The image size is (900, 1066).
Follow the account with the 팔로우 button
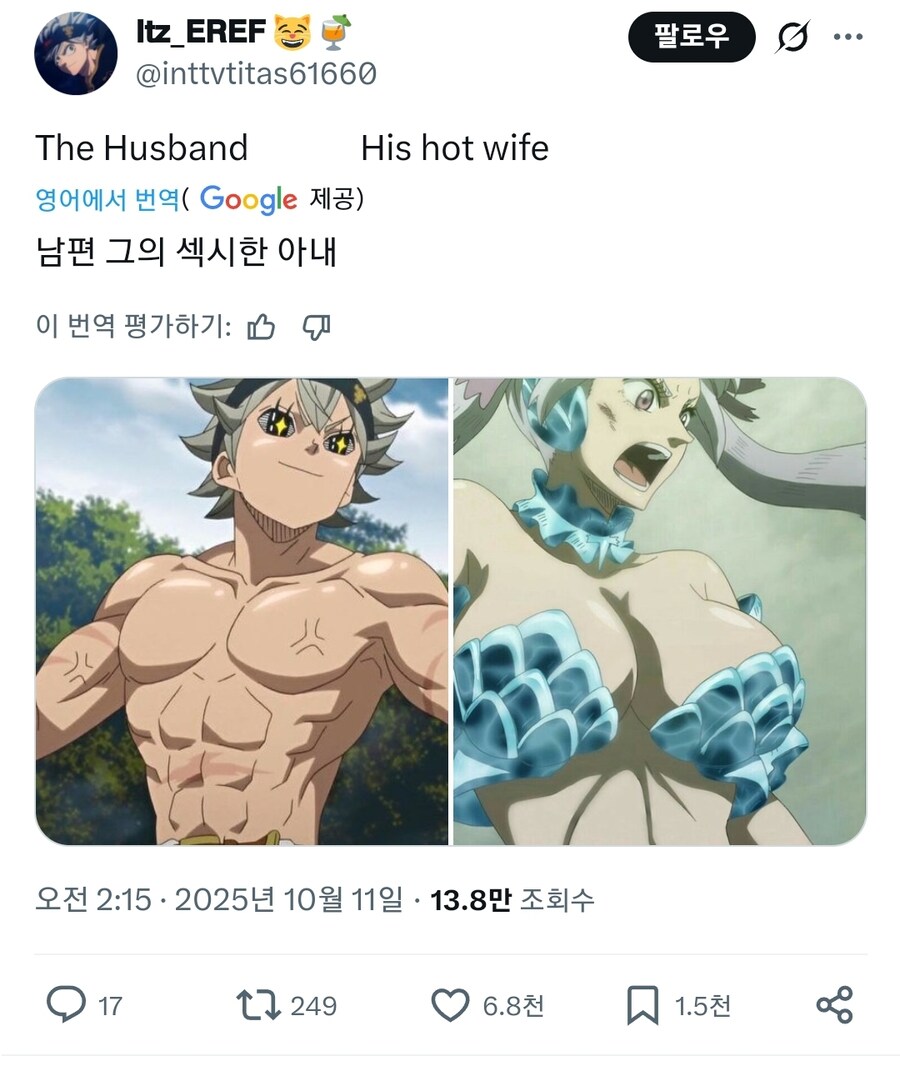point(691,37)
